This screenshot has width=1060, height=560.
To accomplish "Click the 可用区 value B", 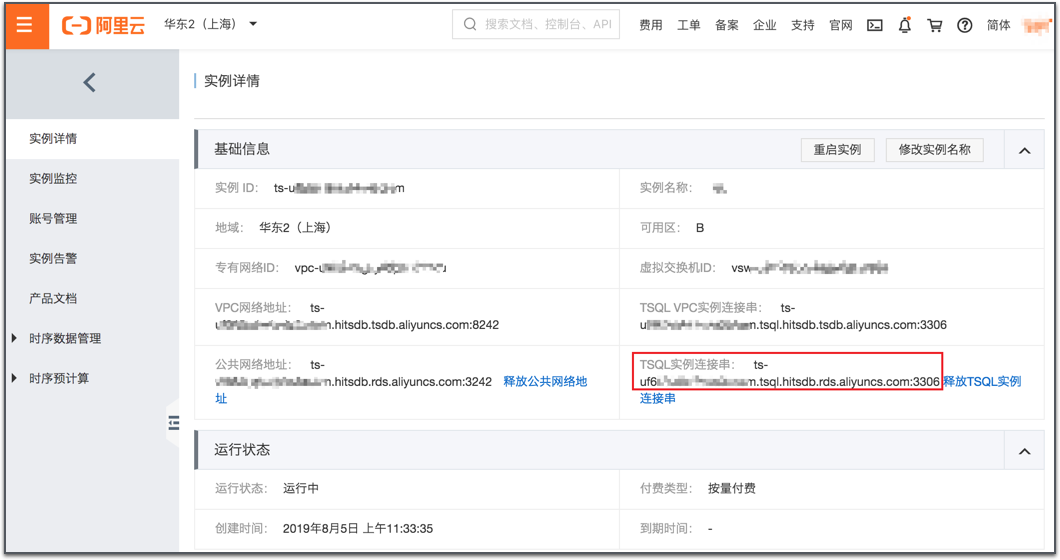I will (700, 228).
